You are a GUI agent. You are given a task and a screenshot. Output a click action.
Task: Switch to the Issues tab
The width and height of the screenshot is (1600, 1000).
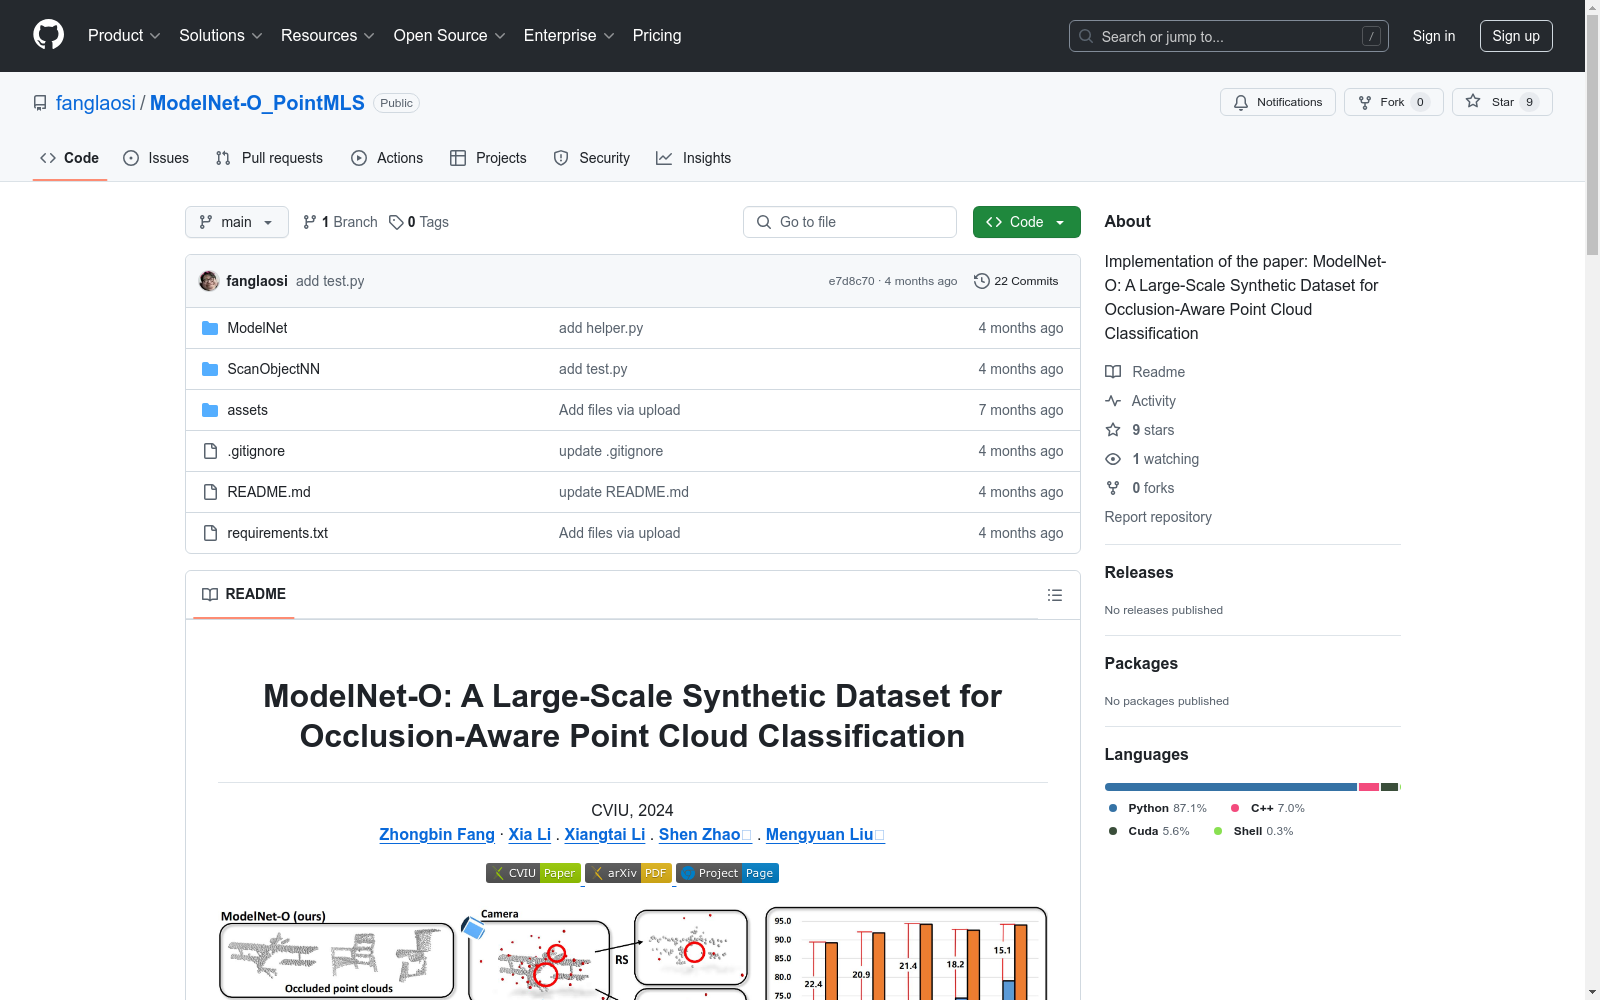point(156,158)
